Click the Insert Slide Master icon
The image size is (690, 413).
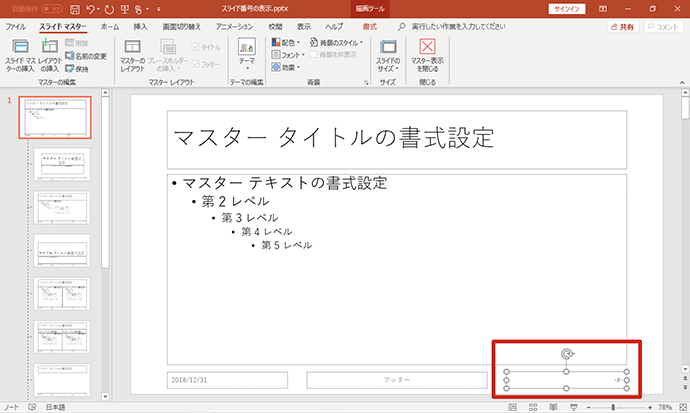click(x=20, y=47)
